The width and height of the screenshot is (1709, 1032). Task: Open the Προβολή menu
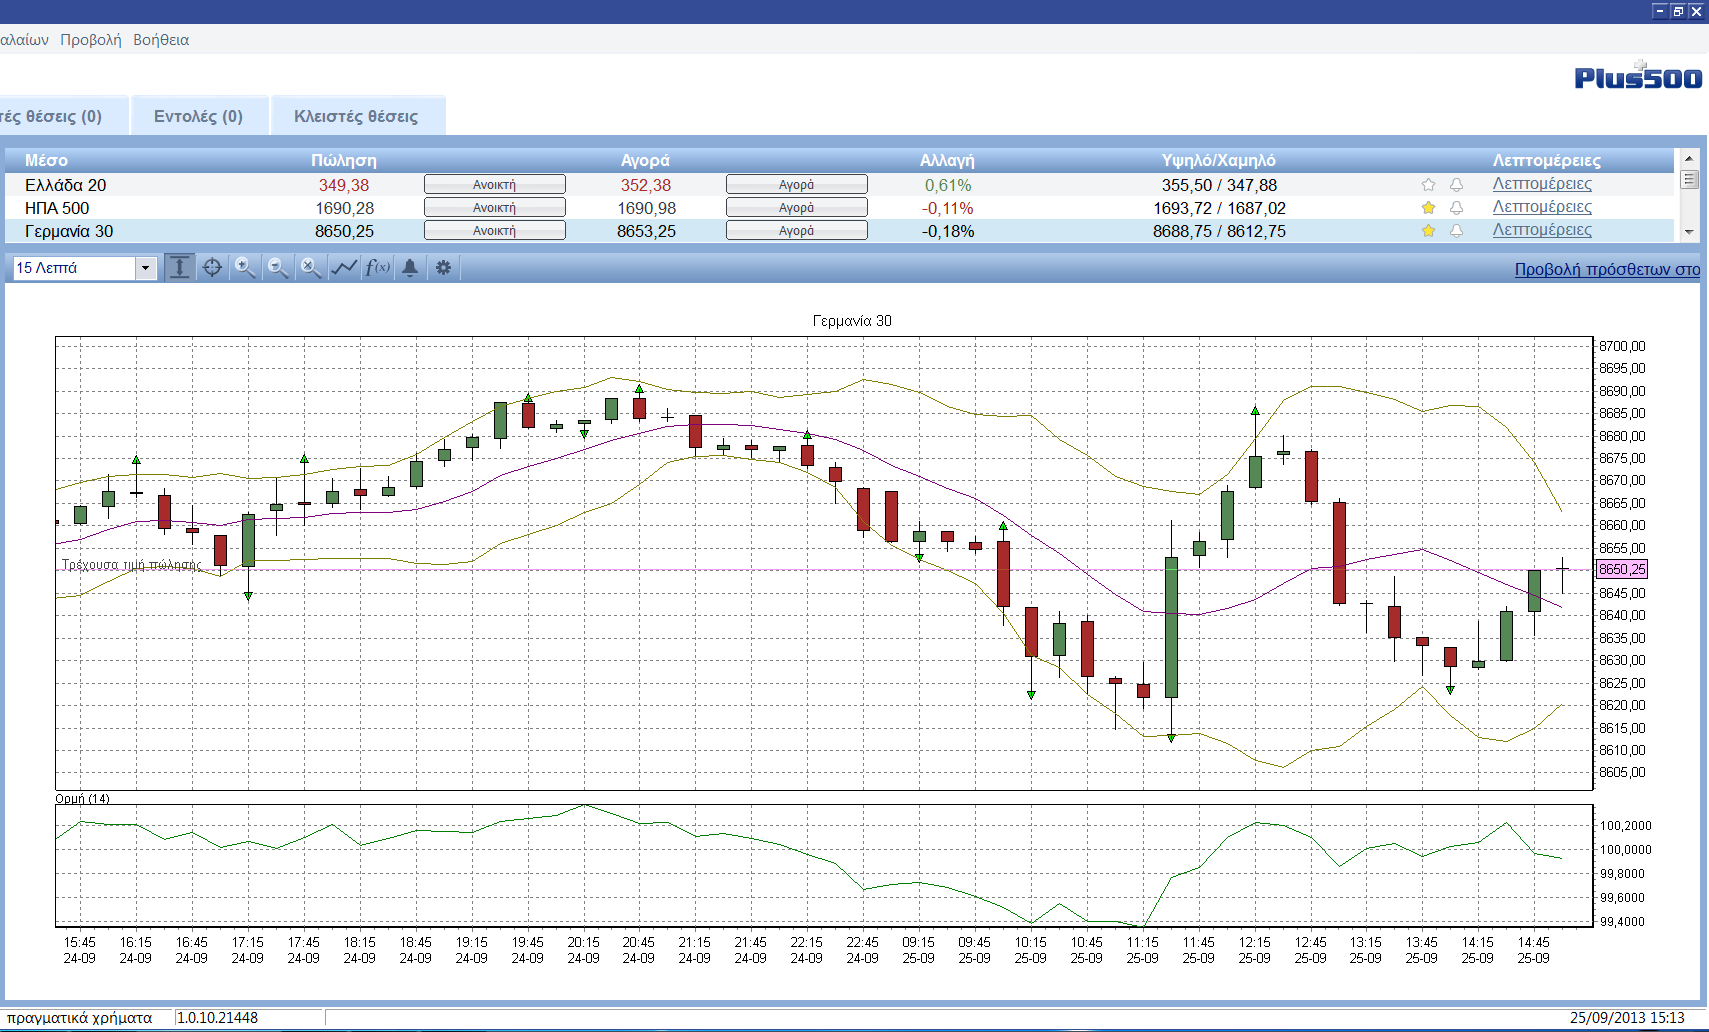[91, 40]
